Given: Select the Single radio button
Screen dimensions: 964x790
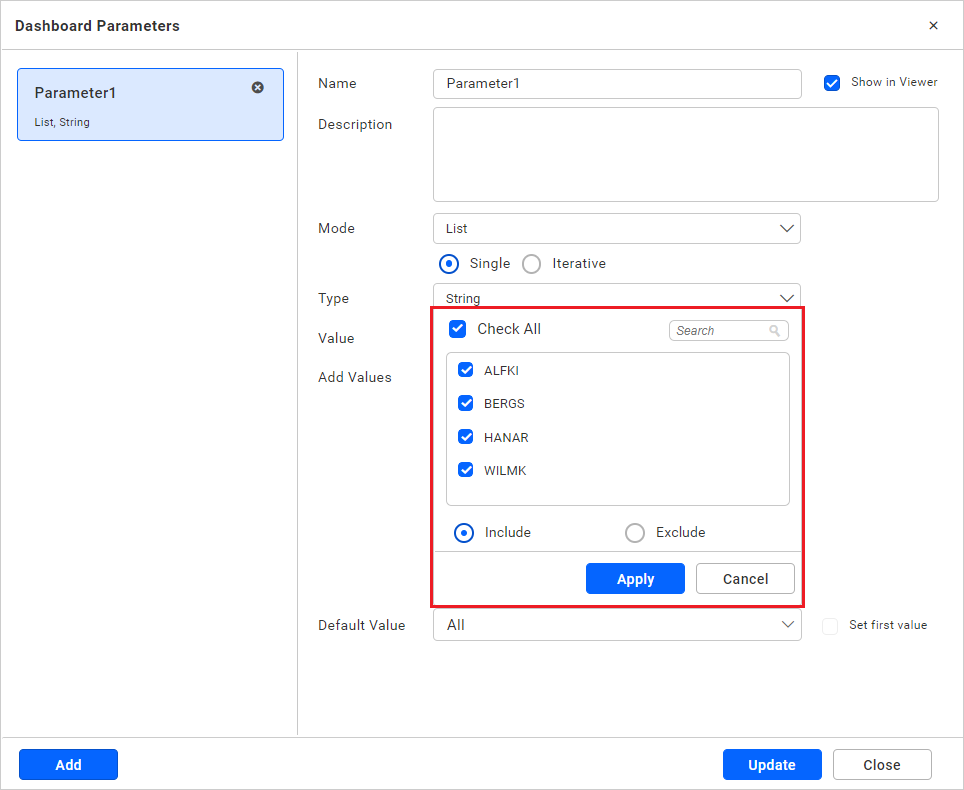Looking at the screenshot, I should [449, 263].
